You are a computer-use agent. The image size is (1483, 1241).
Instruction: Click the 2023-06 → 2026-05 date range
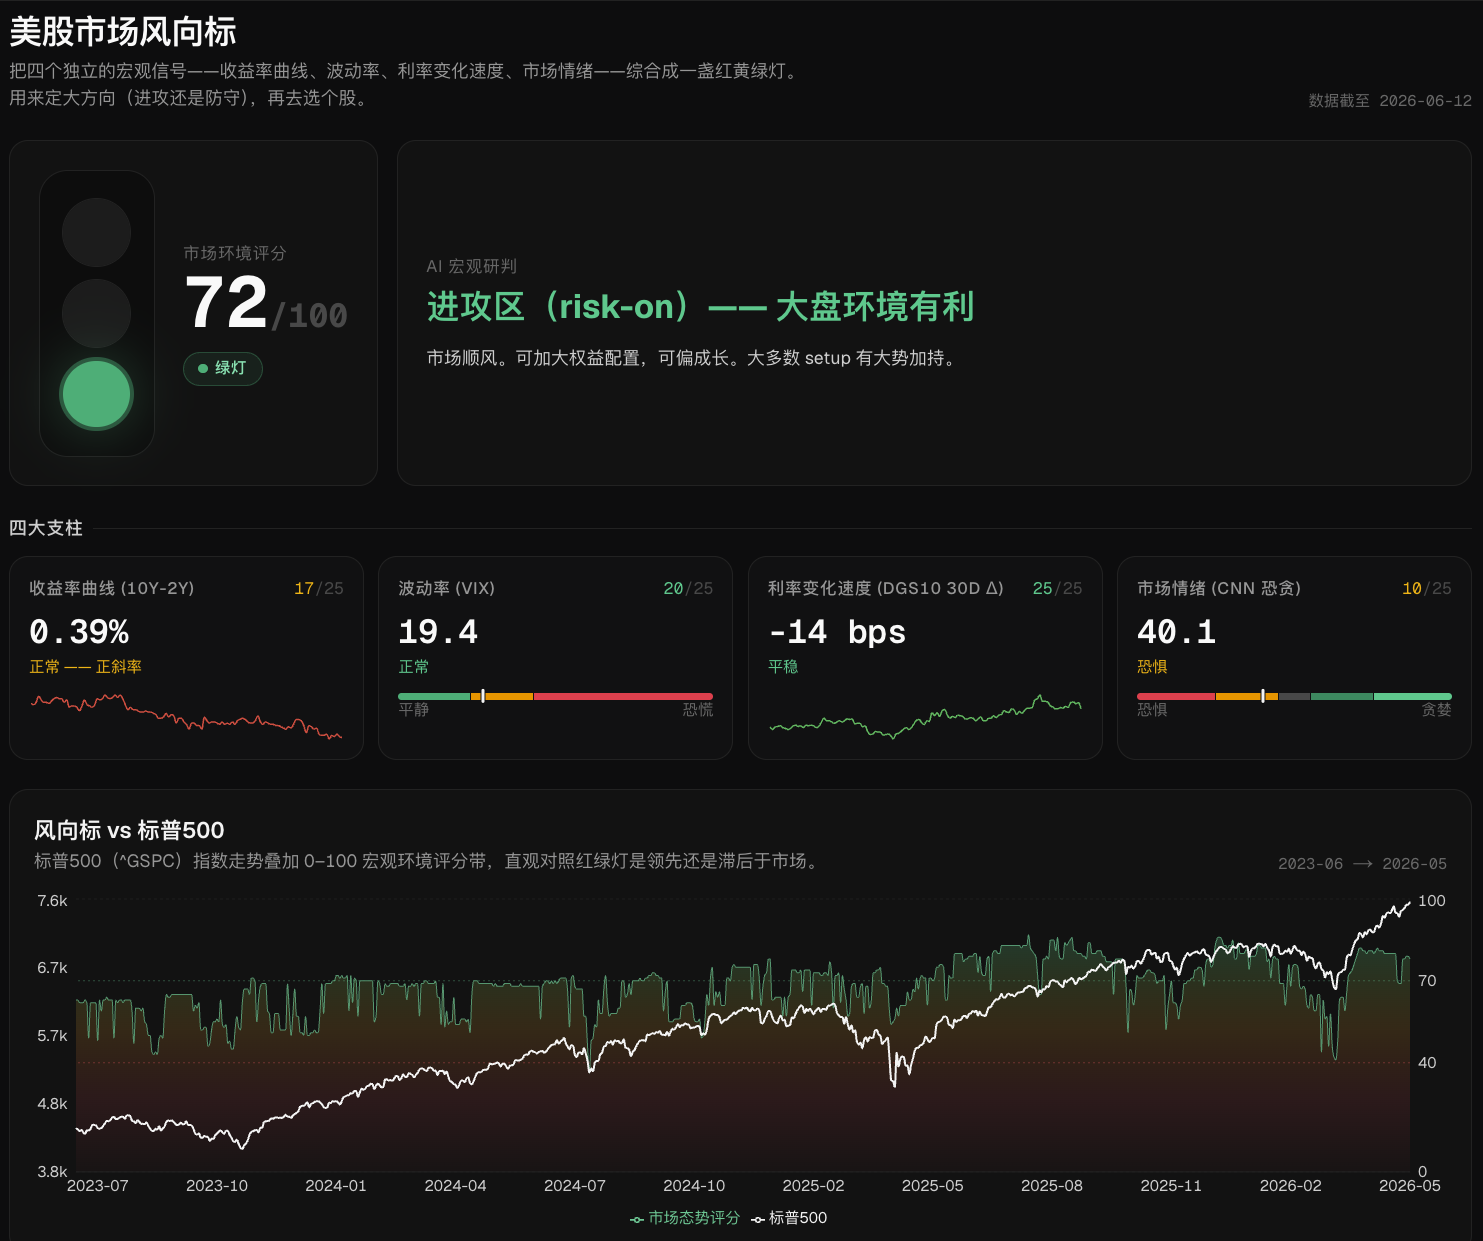click(x=1362, y=863)
